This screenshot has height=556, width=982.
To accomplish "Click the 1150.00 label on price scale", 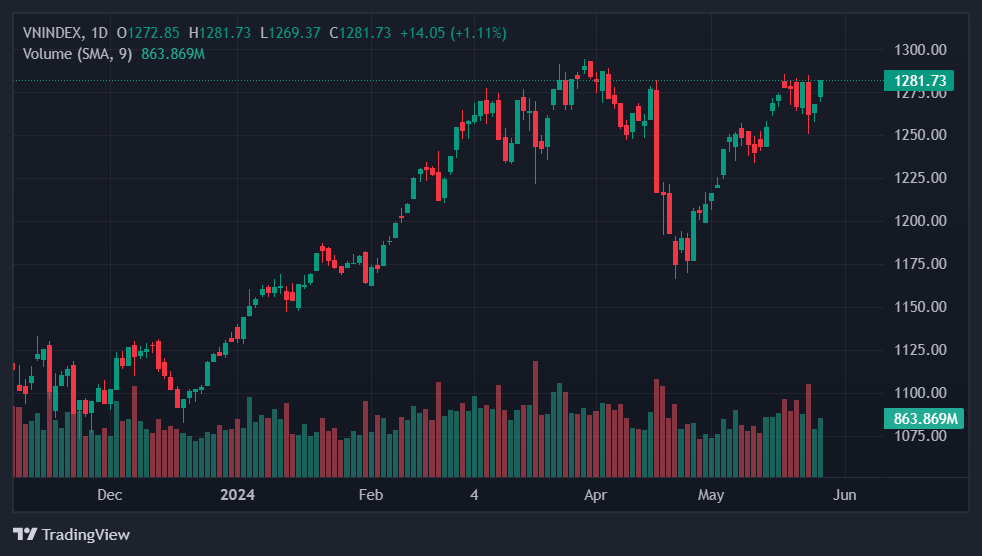I will [919, 307].
